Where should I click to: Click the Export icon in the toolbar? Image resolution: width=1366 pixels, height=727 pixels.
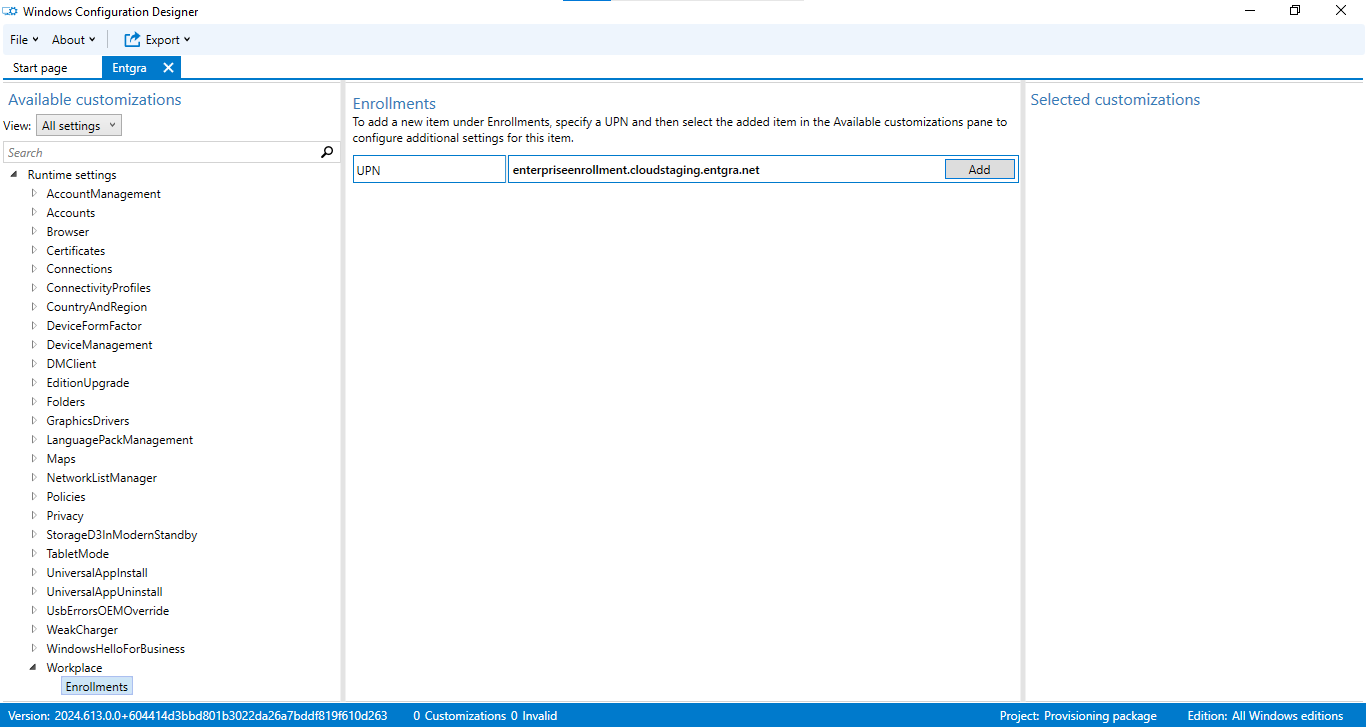tap(132, 40)
